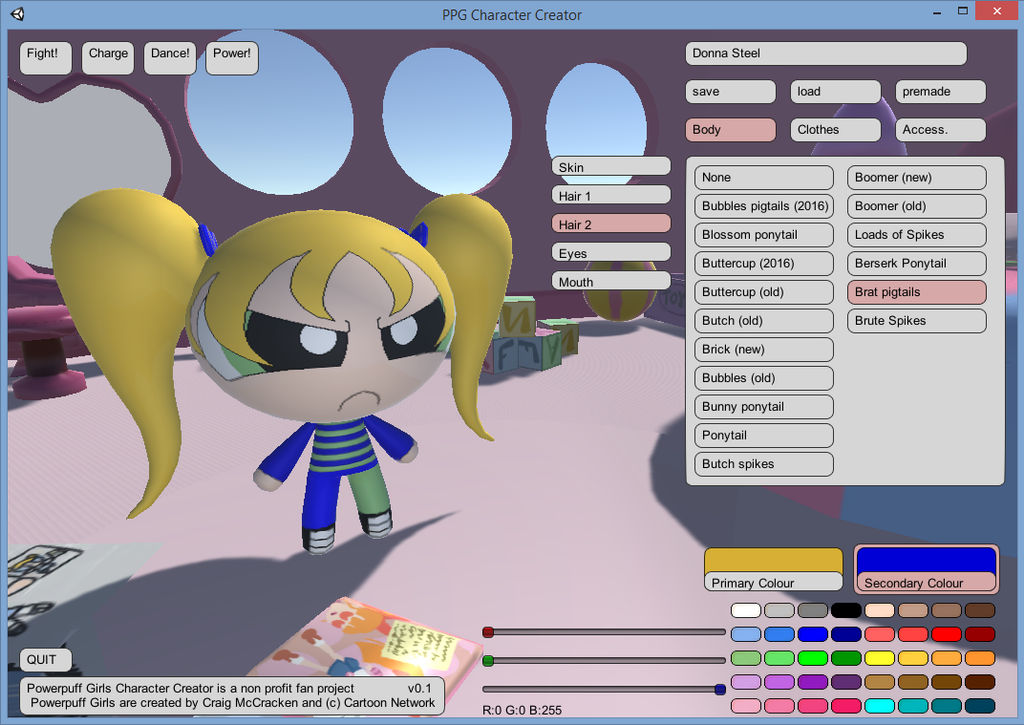Select the Secondary Colour swatch
Screen dimensions: 1024x725
(x=925, y=568)
